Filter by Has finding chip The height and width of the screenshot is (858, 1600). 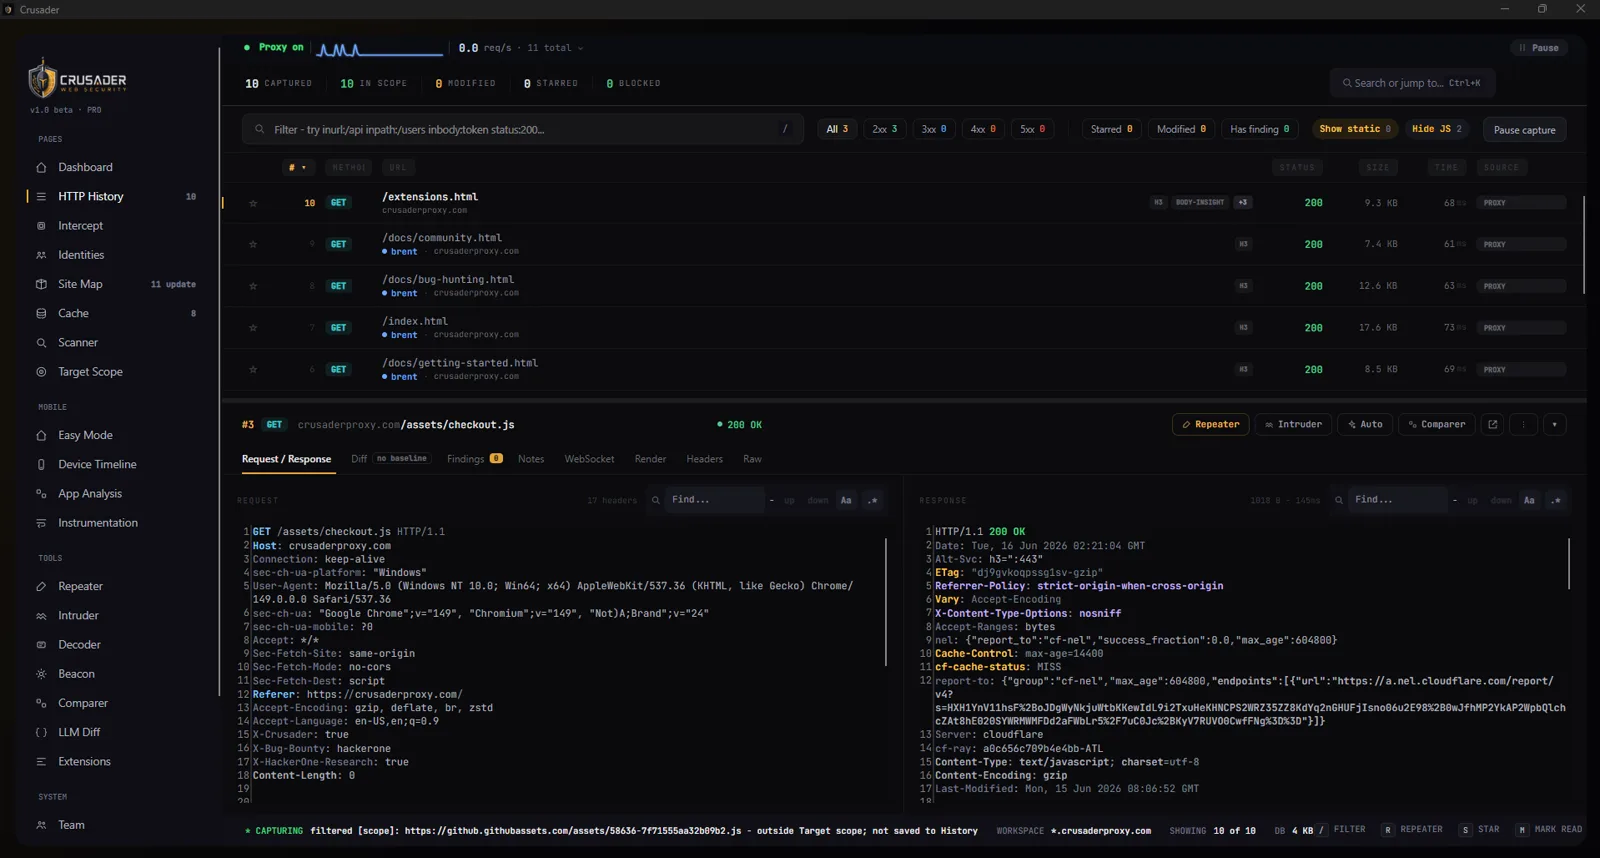point(1259,129)
